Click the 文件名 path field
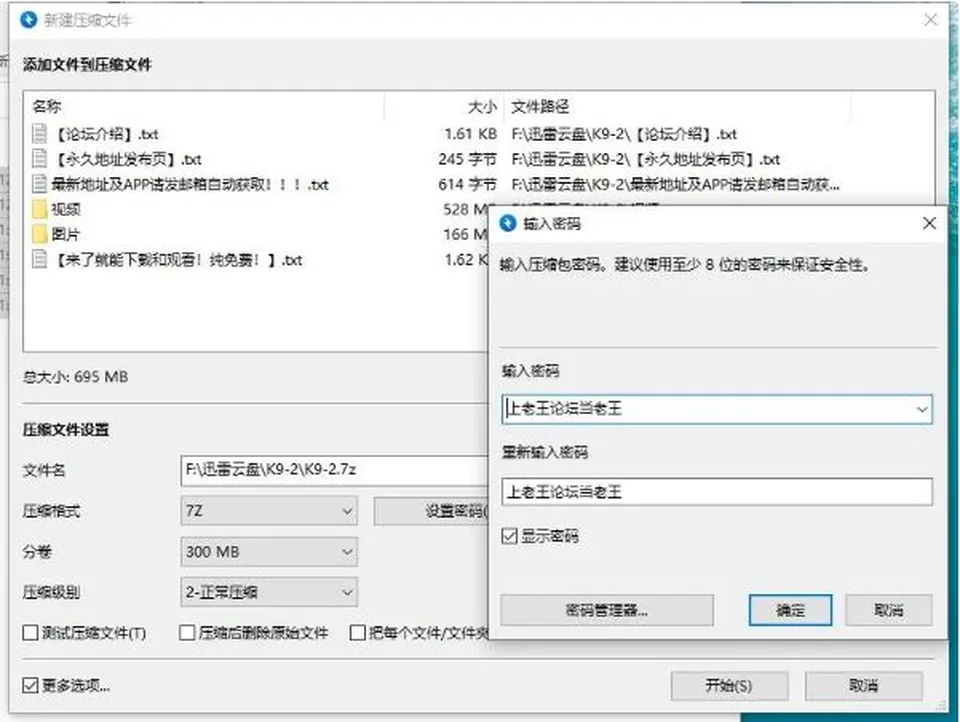The width and height of the screenshot is (960, 722). pos(334,470)
